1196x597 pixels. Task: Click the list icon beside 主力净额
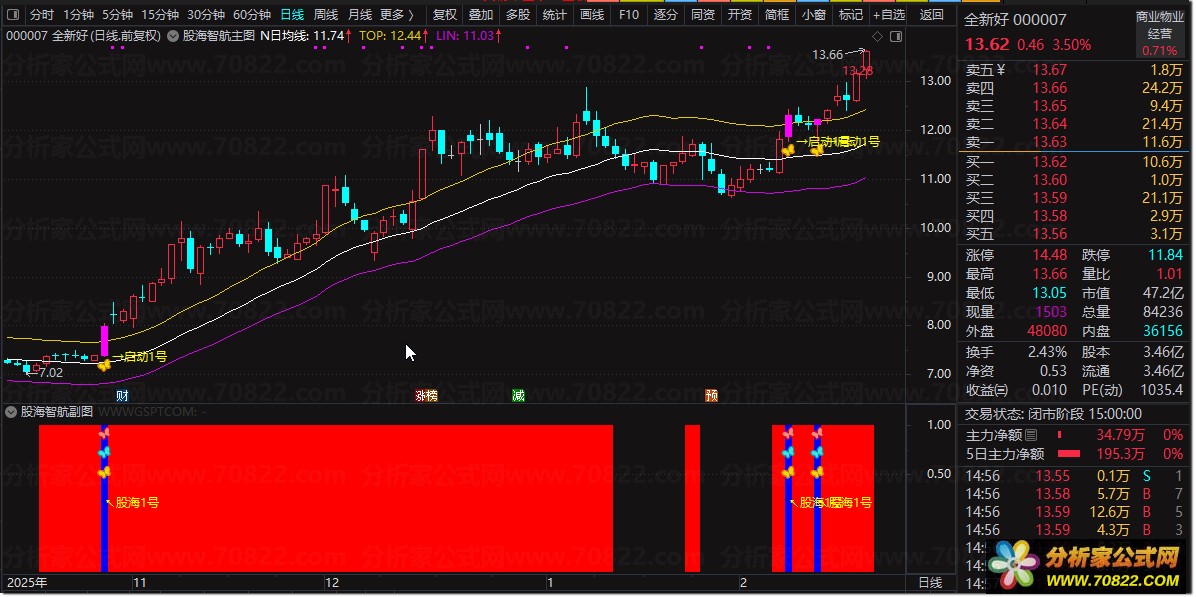coord(1031,435)
